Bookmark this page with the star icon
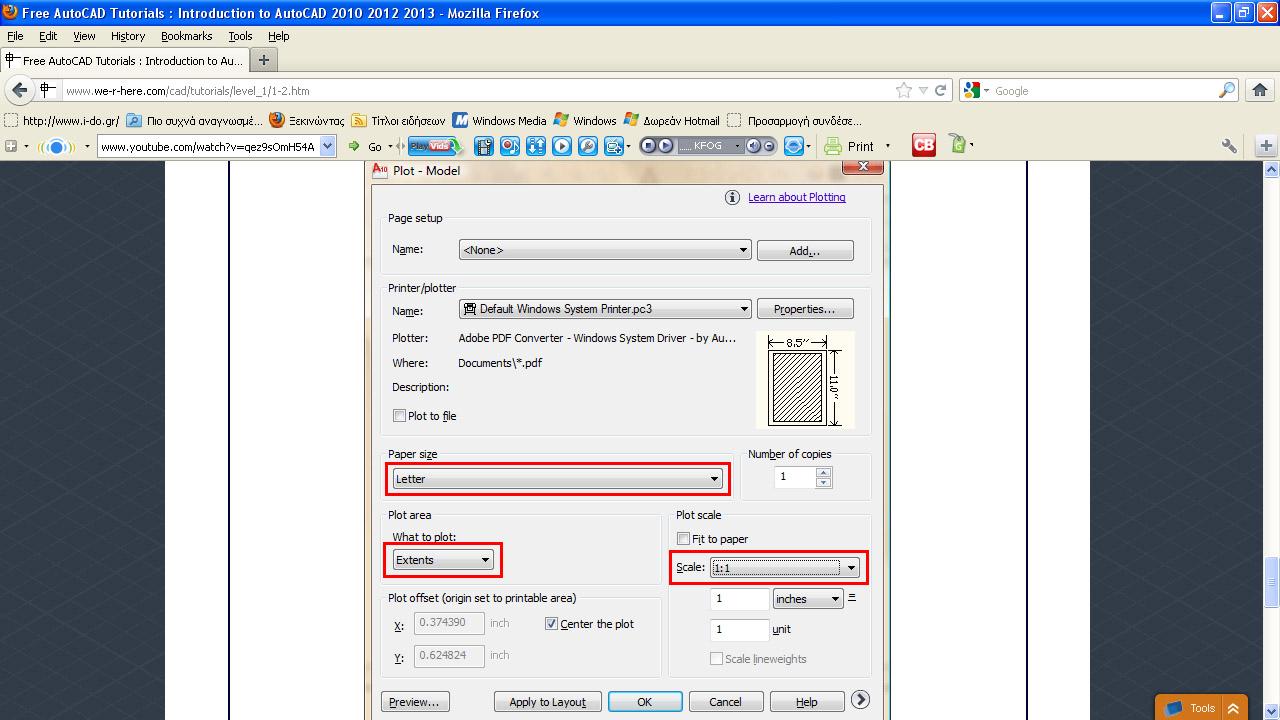The width and height of the screenshot is (1280, 720). (x=904, y=90)
